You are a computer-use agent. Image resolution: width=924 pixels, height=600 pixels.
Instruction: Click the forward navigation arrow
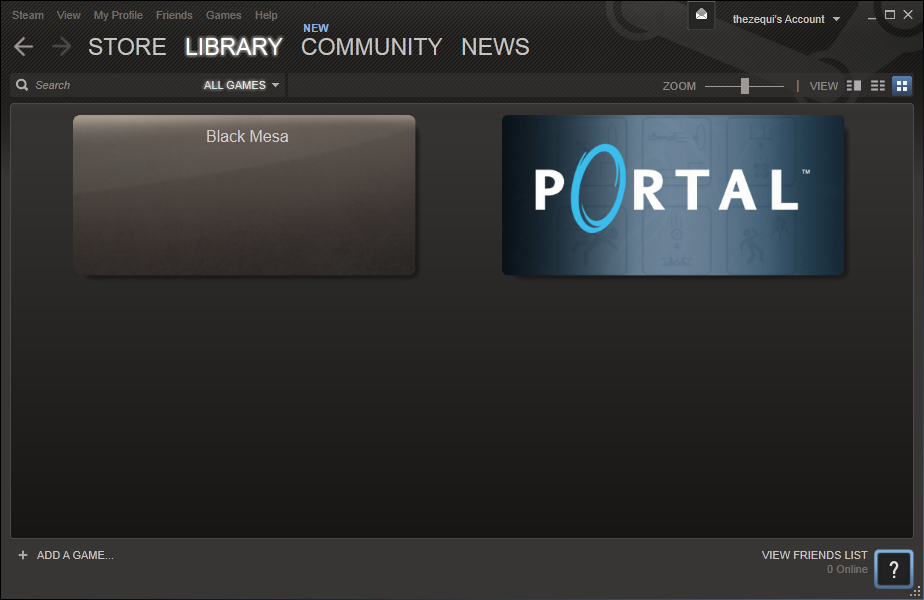(61, 47)
